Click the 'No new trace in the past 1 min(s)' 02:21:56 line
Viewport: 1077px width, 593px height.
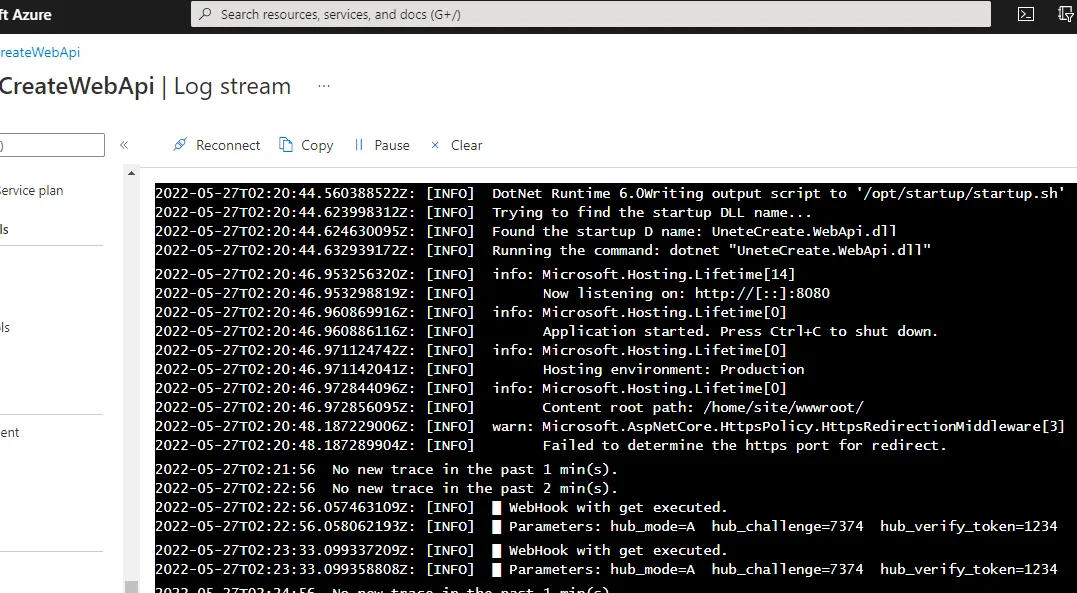click(x=386, y=469)
